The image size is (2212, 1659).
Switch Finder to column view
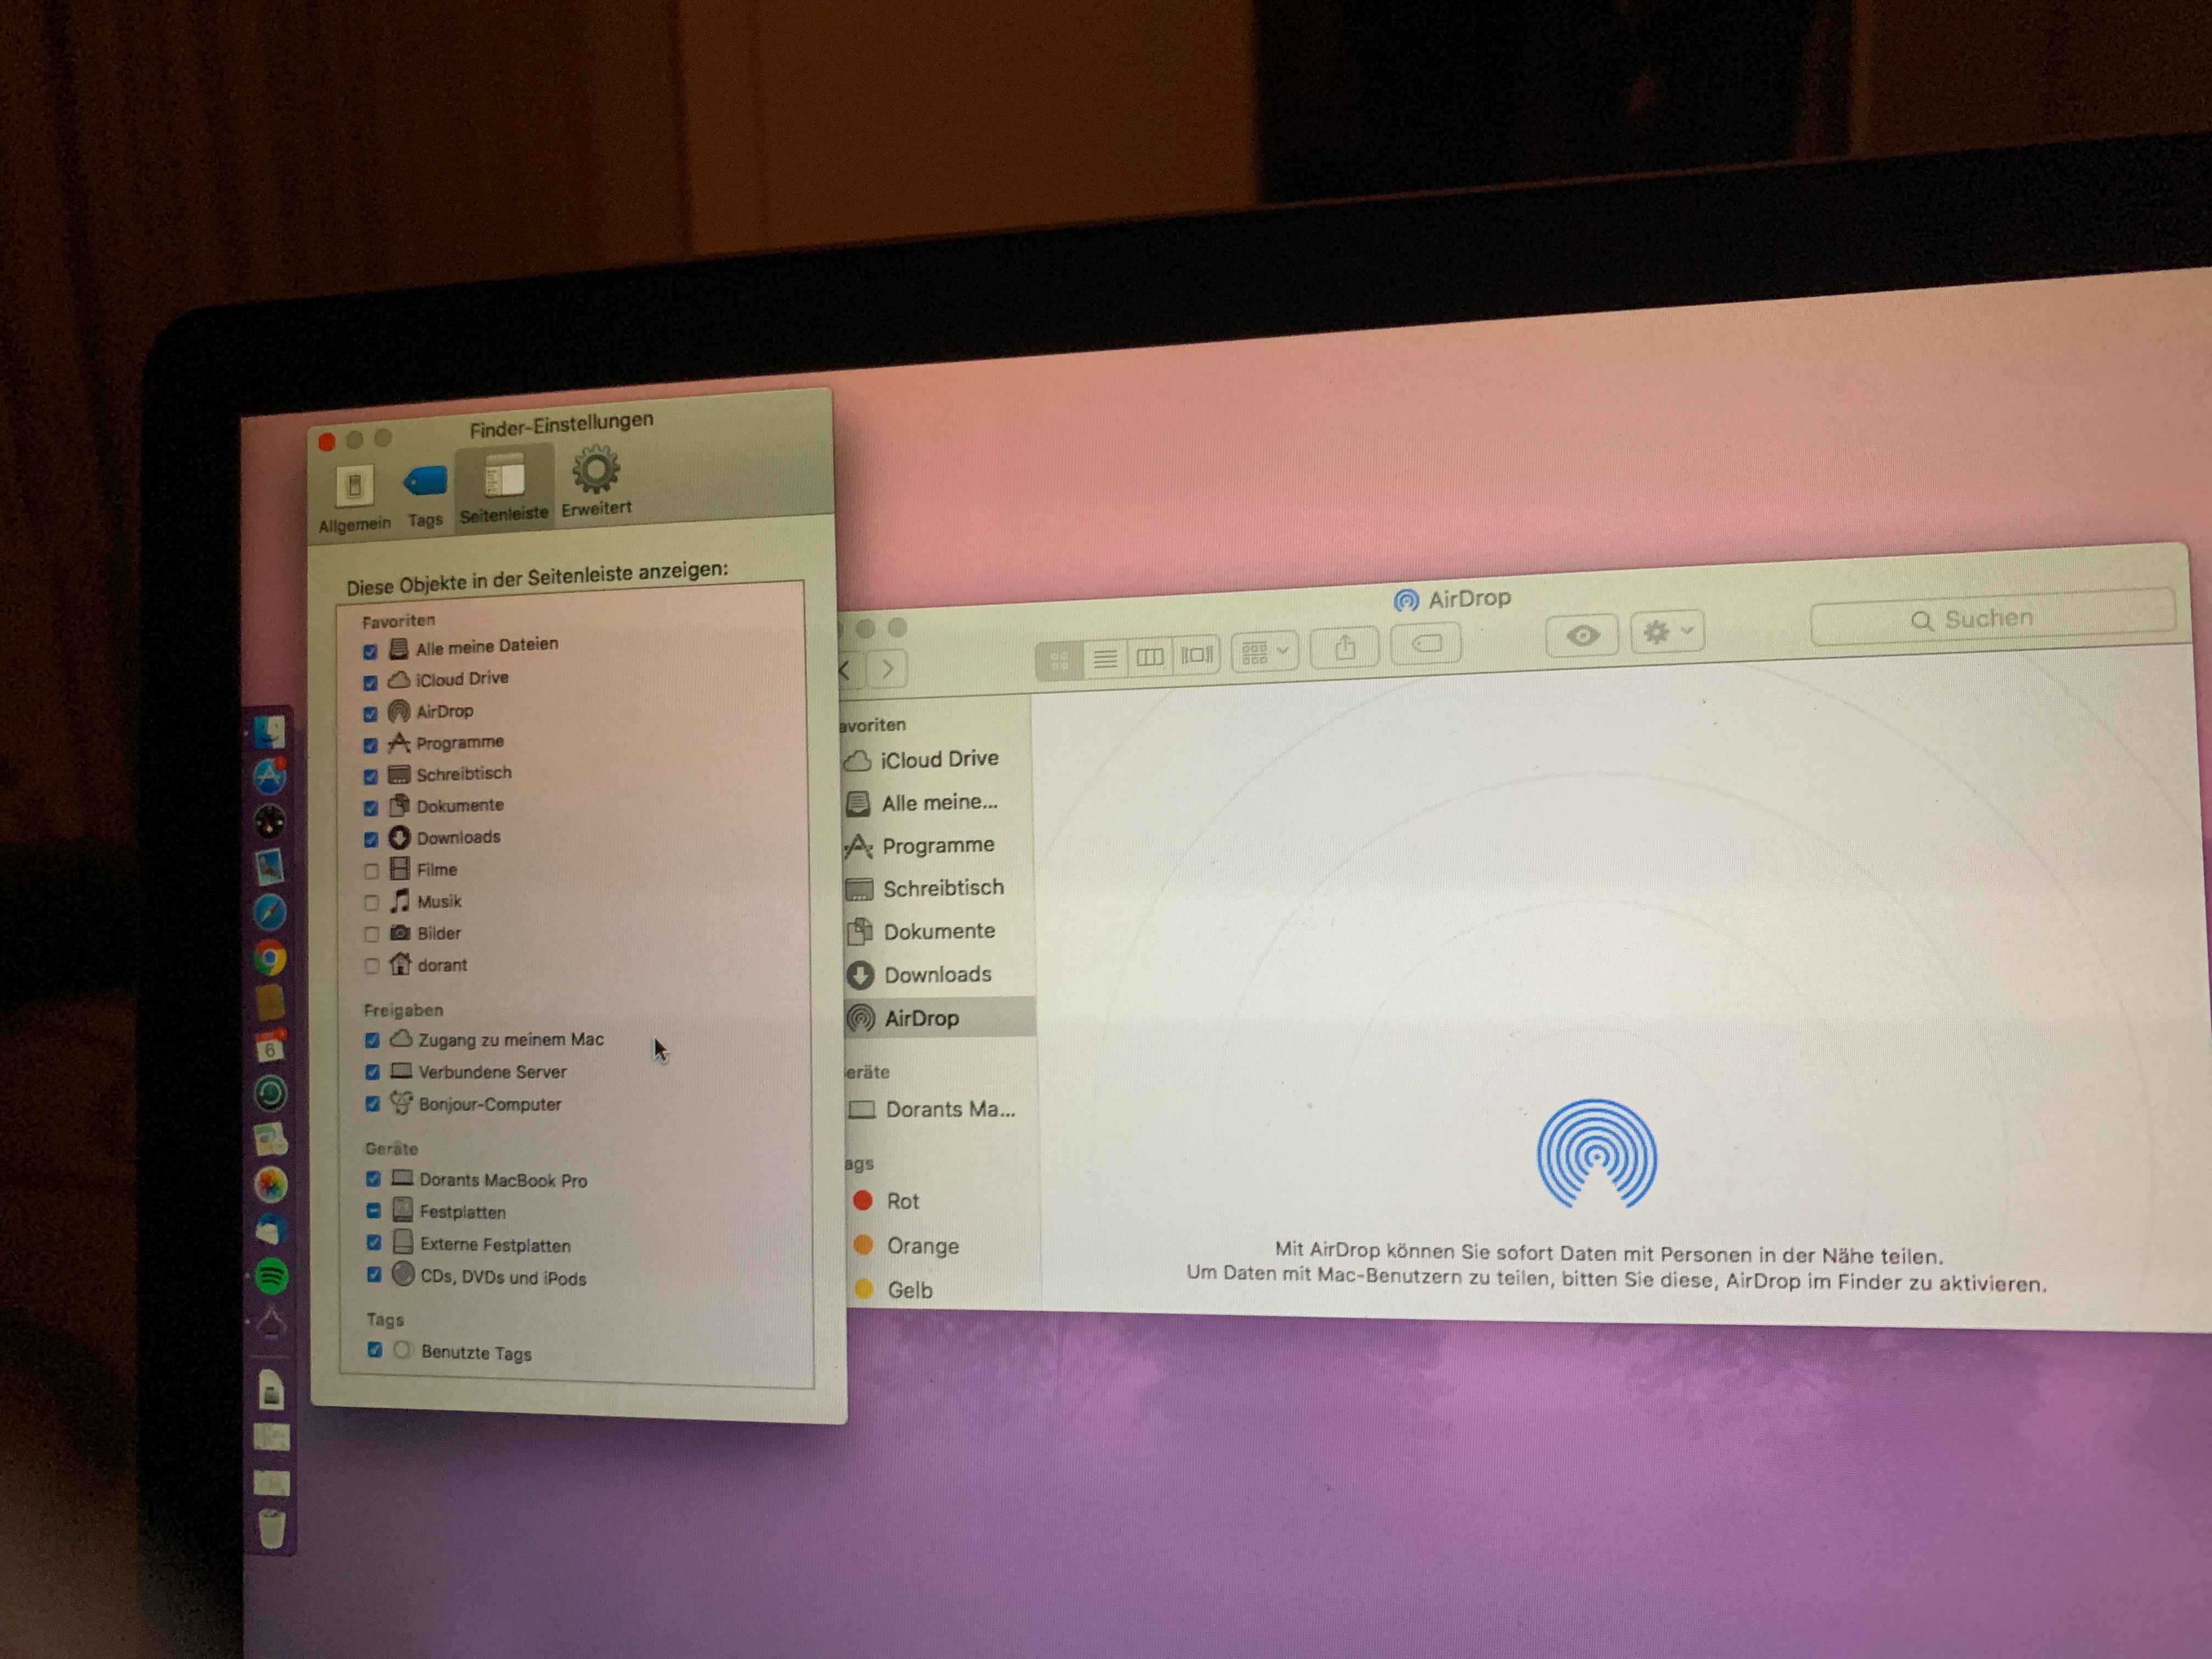[x=1150, y=656]
